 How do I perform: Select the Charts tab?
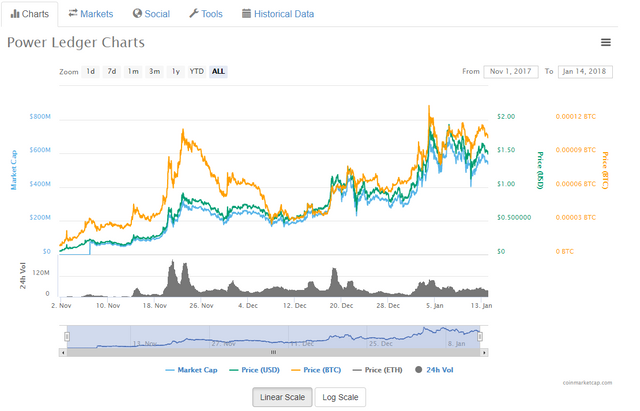30,14
